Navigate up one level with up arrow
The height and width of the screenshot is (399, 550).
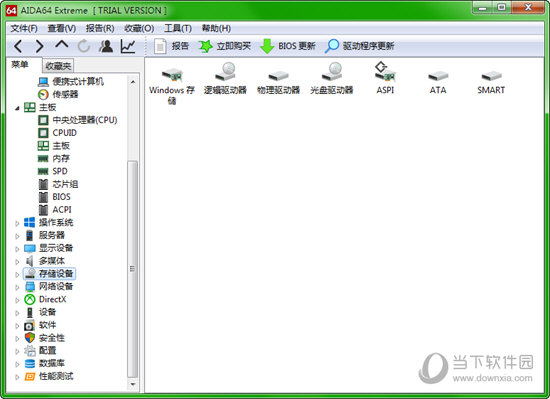point(62,45)
